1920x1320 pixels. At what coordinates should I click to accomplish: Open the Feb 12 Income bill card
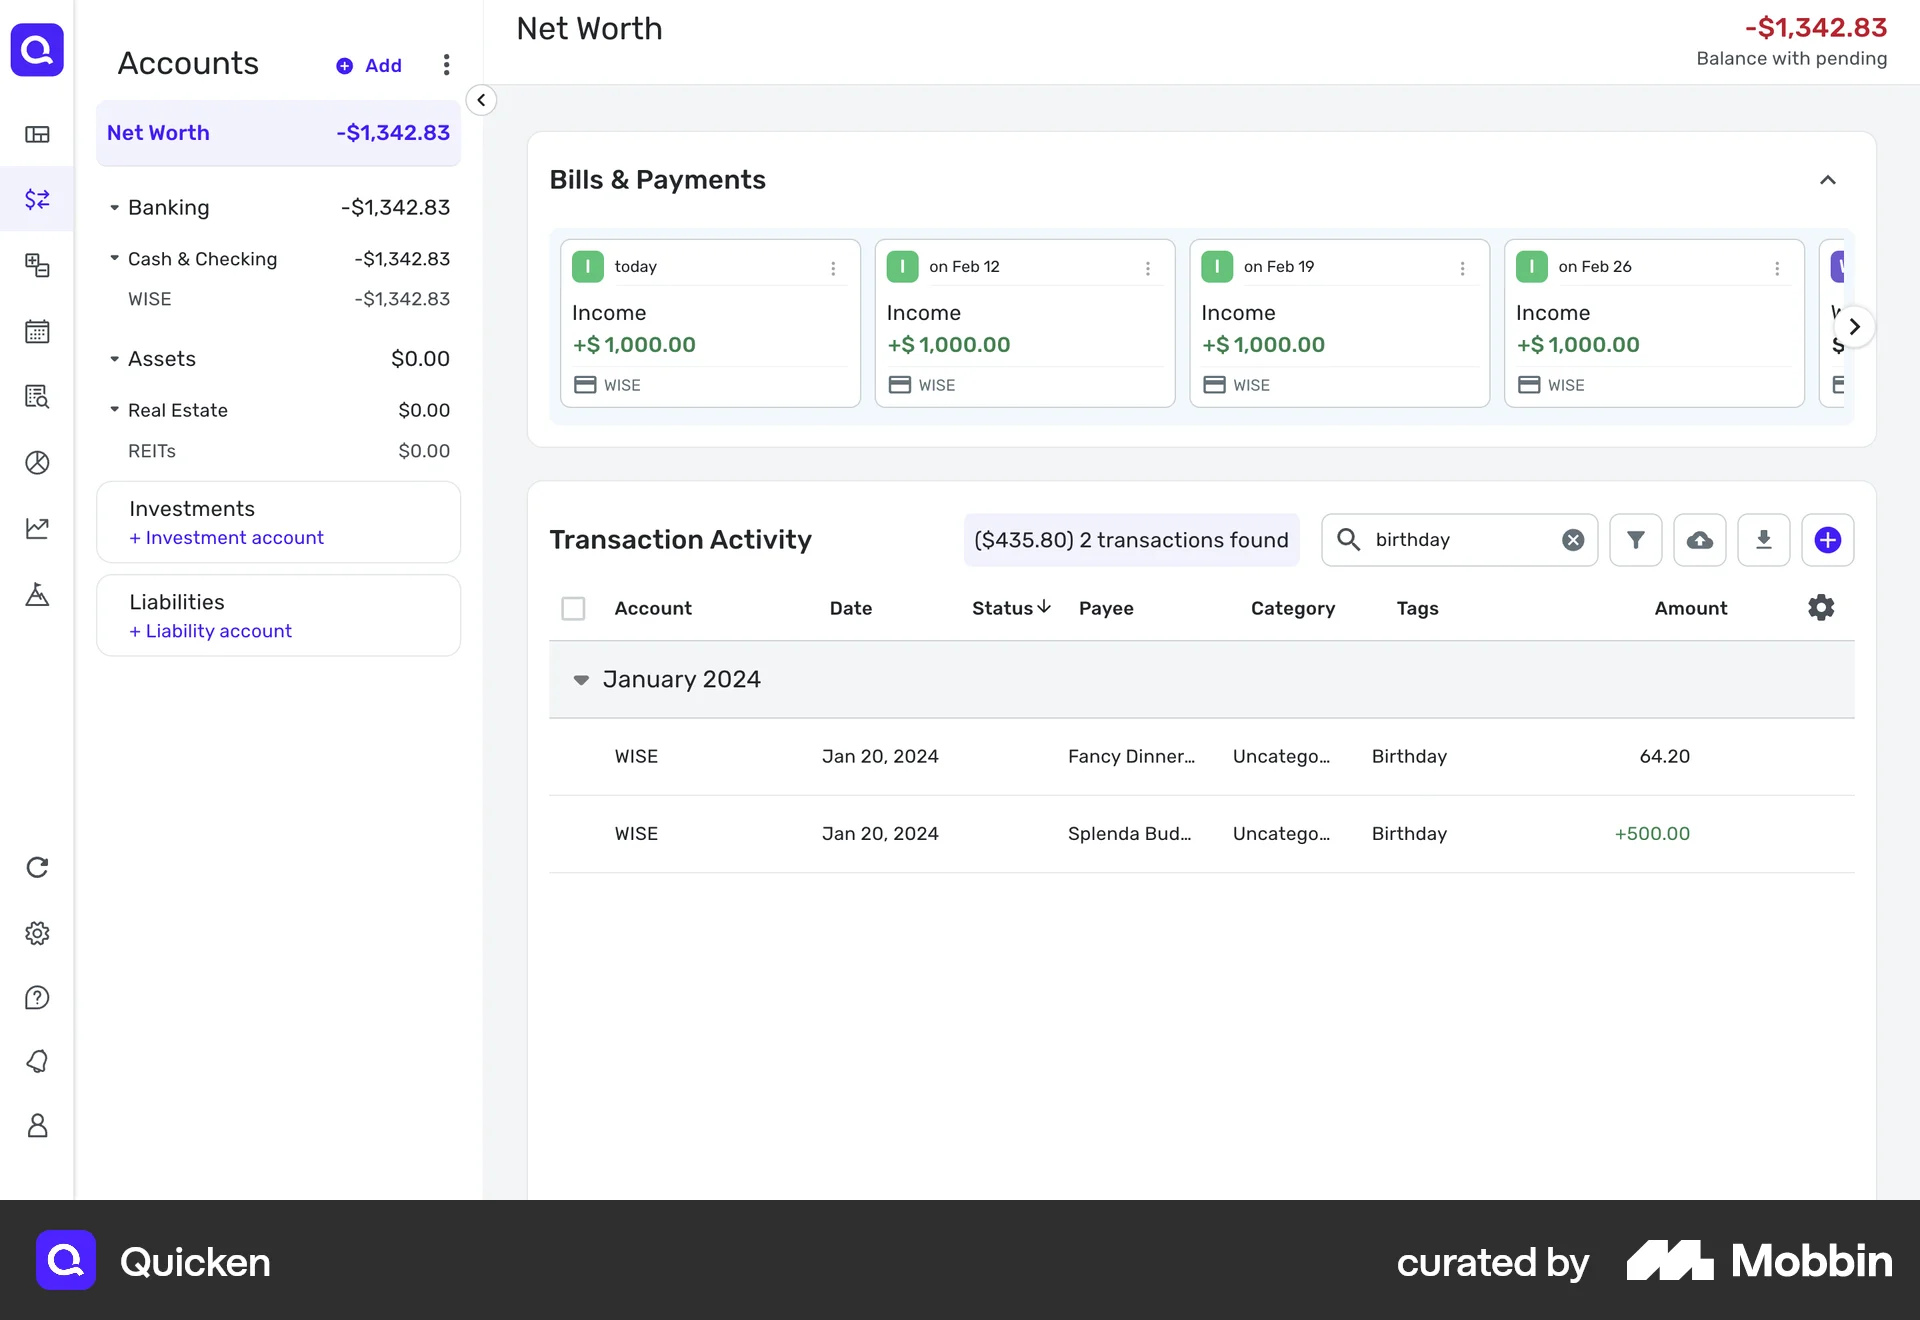coord(1025,323)
